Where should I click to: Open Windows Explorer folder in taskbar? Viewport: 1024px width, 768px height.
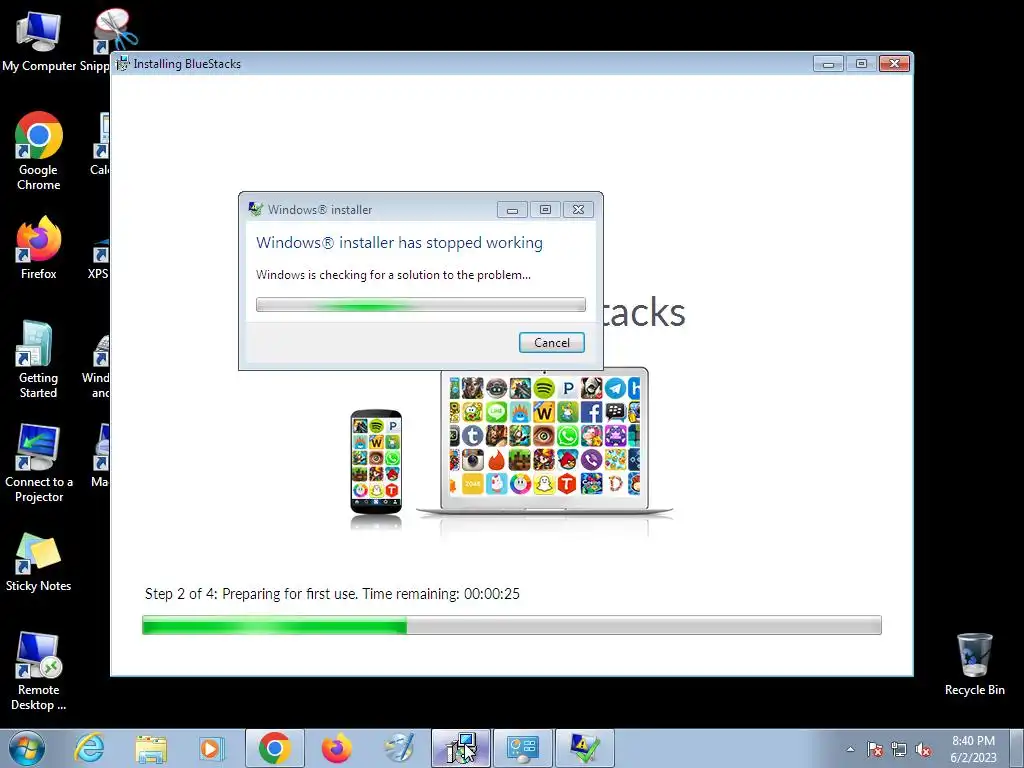pos(150,748)
